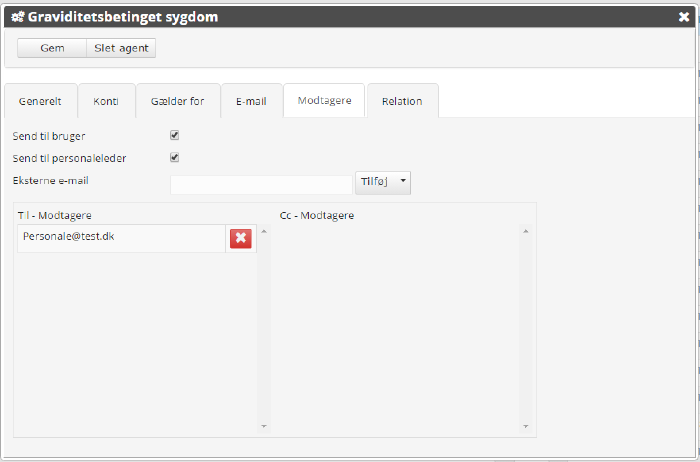The image size is (700, 462).
Task: Remove Personale@test.dk with the red X
Action: 241,238
